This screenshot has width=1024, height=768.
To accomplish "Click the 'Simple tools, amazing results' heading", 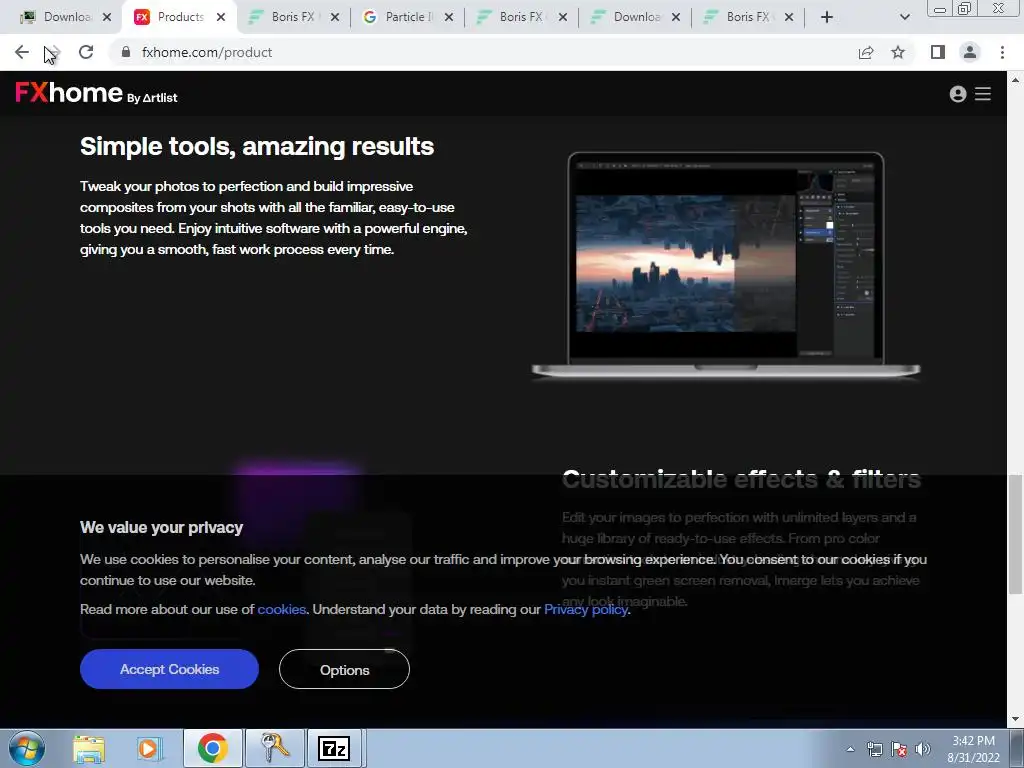I will pos(257,146).
